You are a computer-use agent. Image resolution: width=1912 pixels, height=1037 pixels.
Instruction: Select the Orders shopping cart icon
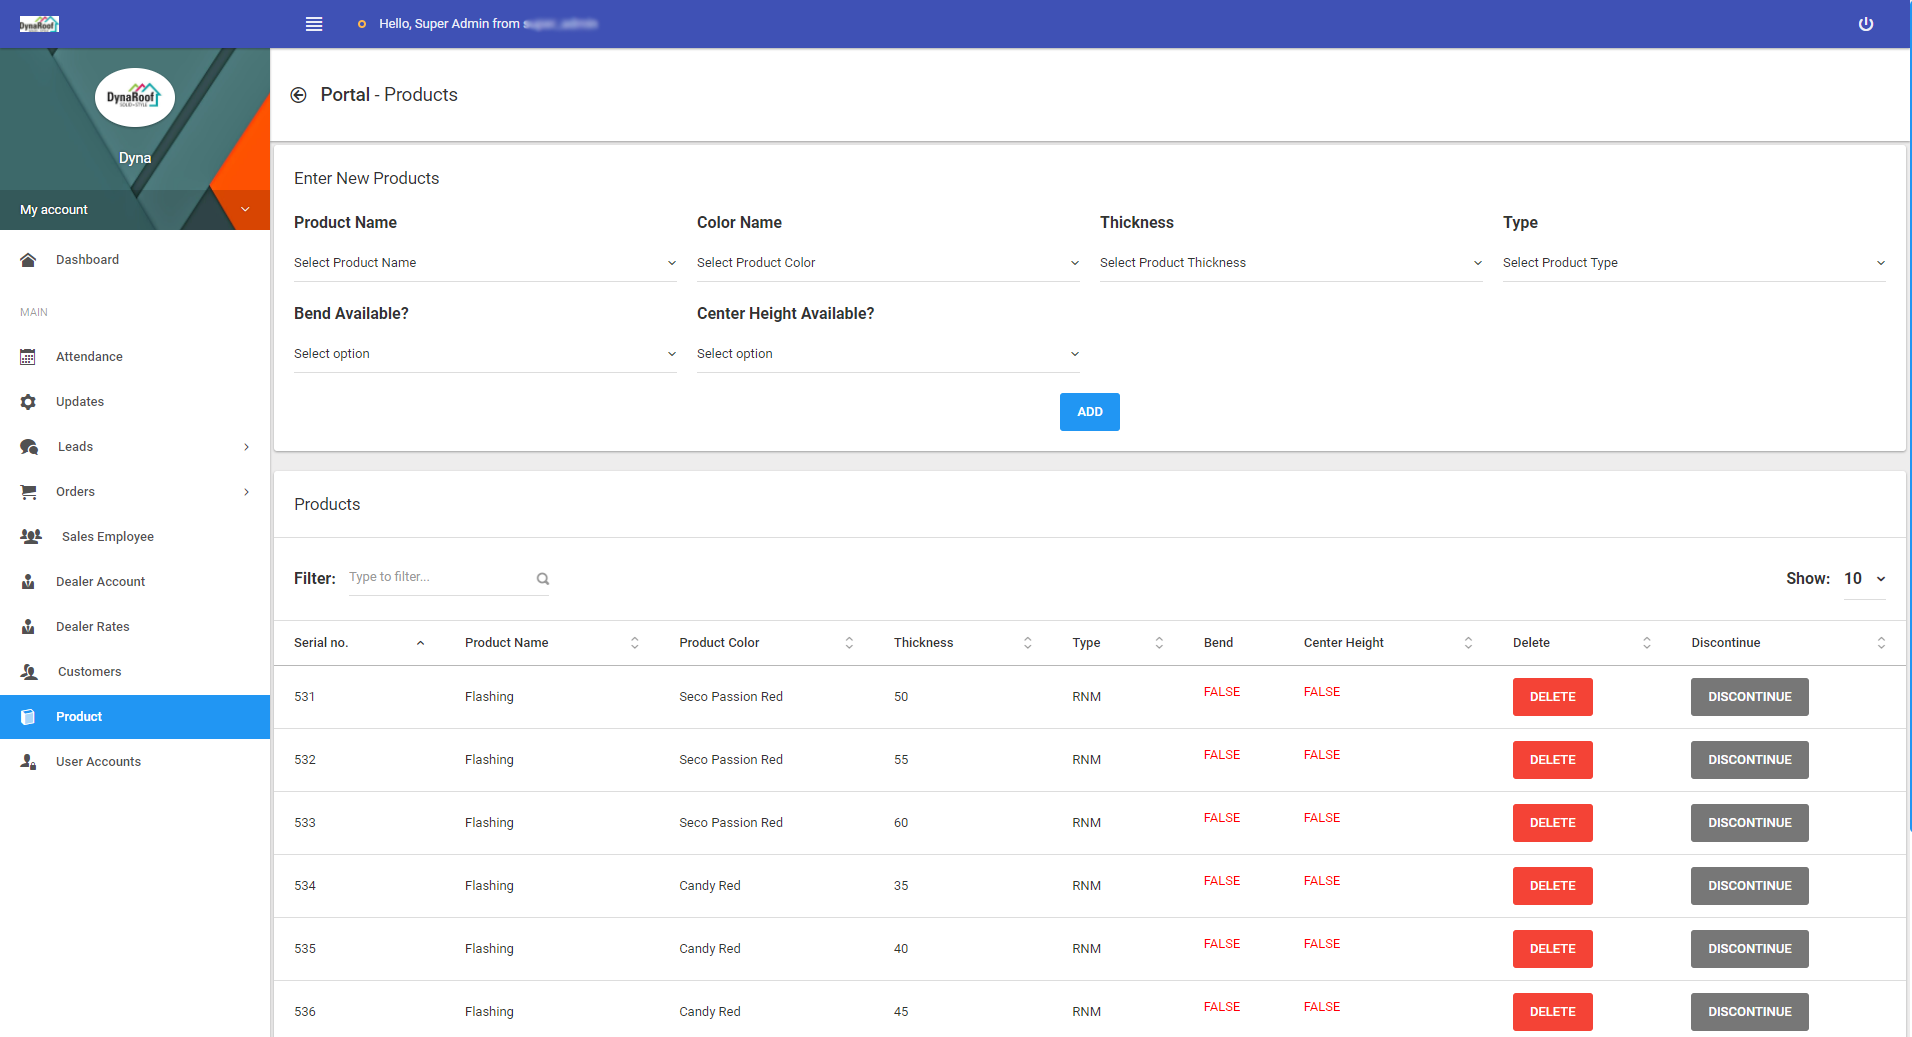[28, 491]
